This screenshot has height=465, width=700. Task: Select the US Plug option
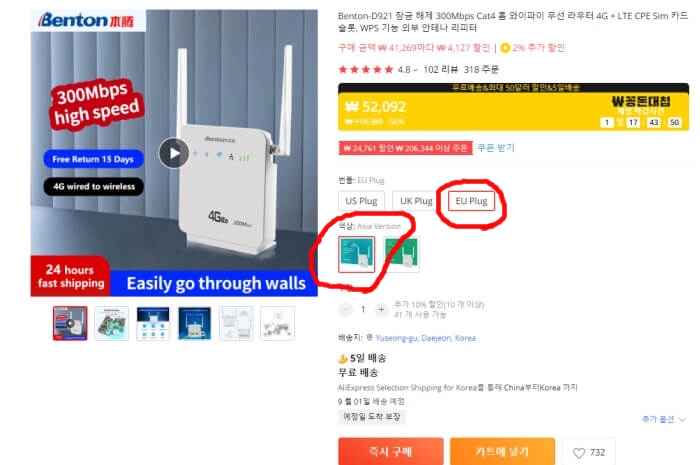point(361,201)
